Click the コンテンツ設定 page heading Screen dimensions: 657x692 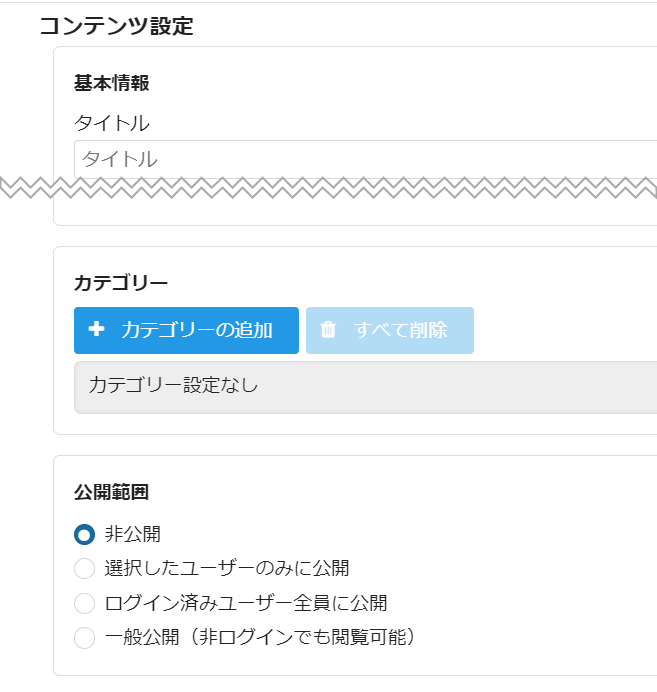(116, 27)
